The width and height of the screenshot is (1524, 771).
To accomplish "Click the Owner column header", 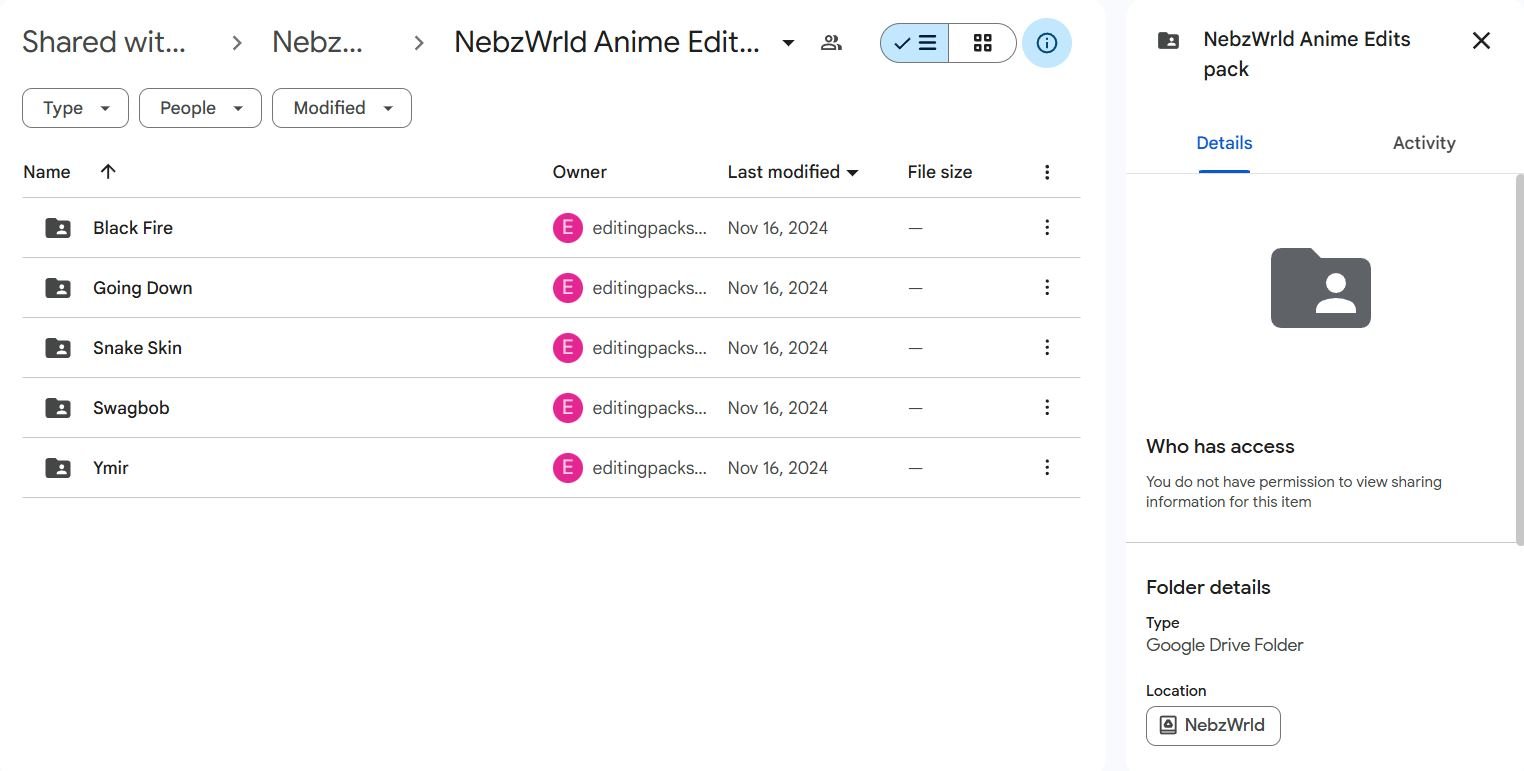I will pos(580,172).
